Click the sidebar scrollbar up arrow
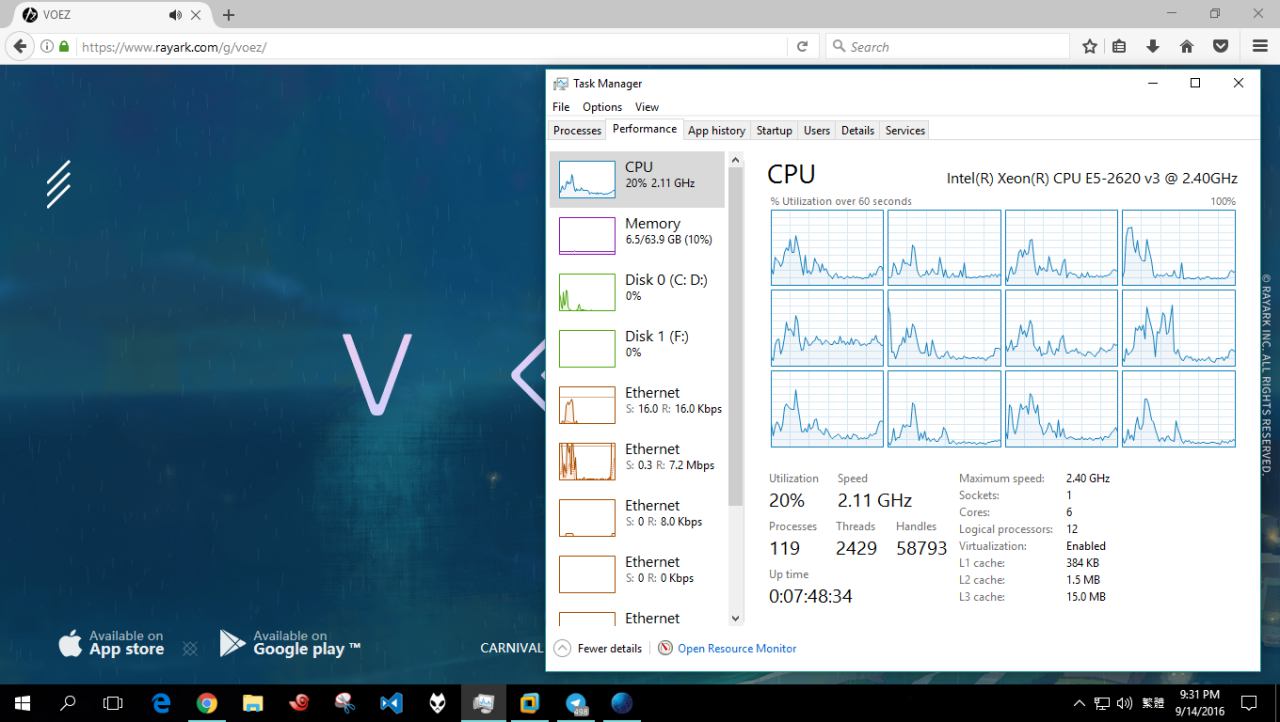This screenshot has width=1280, height=722. tap(736, 160)
